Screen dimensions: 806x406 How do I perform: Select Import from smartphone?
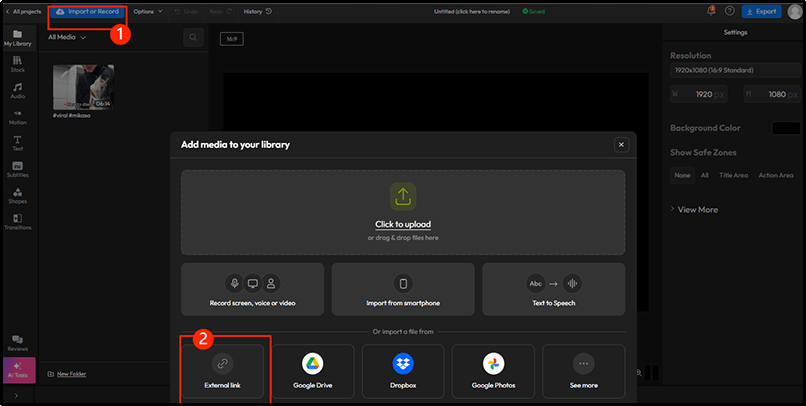[x=403, y=289]
